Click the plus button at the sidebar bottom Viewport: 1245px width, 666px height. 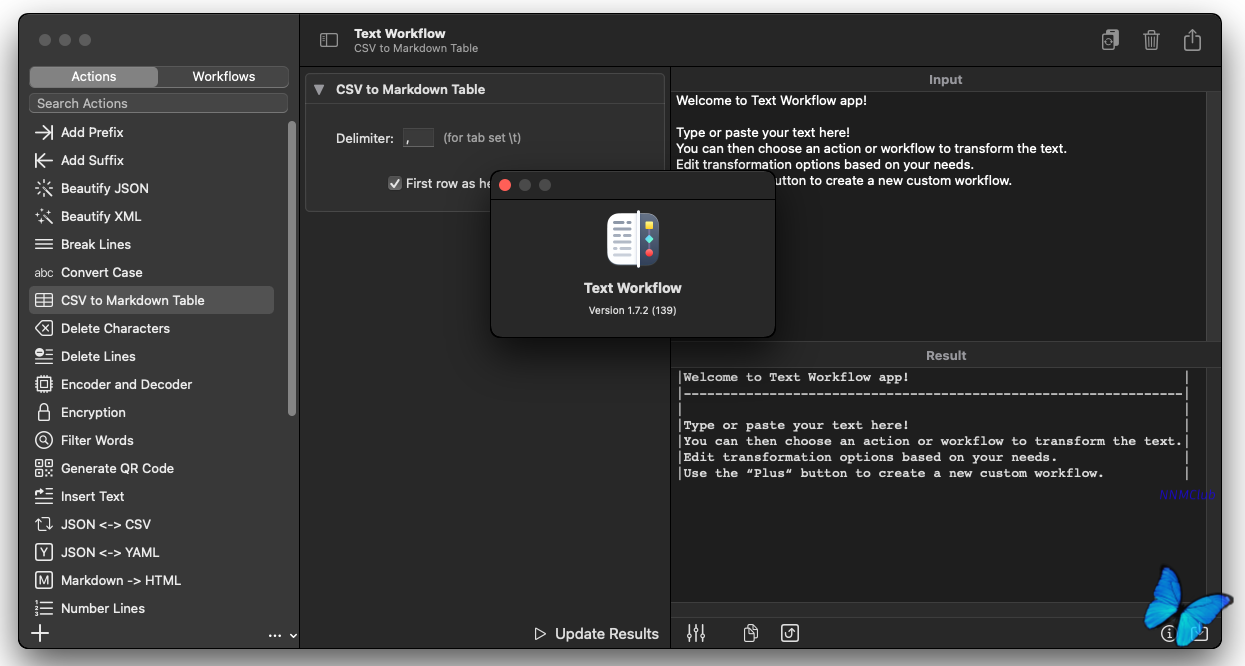click(x=40, y=633)
